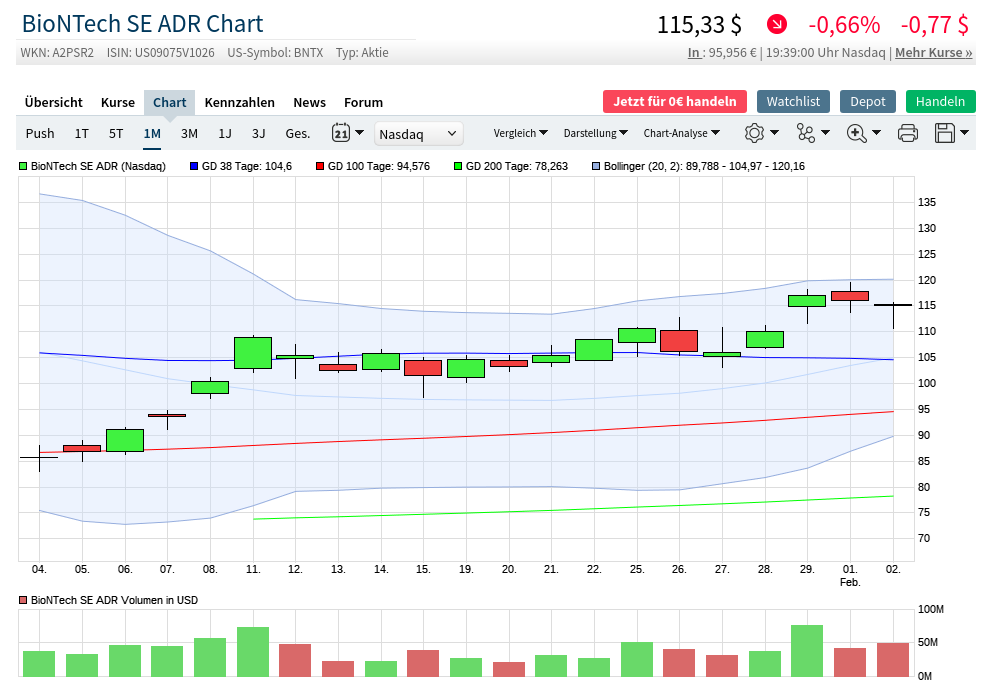
Task: Click the 'GD 200 Tage: 78,263' legend text
Action: [517, 166]
